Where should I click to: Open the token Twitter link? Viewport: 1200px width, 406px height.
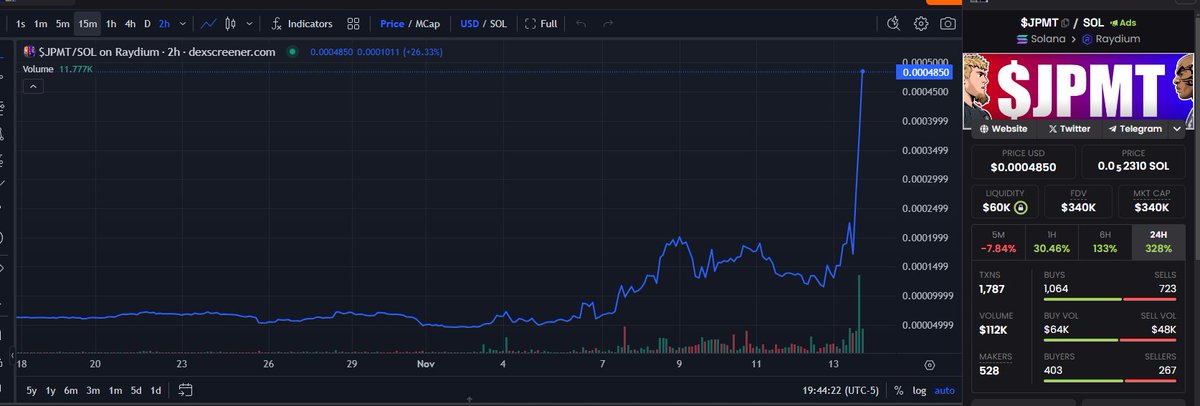[x=1069, y=129]
